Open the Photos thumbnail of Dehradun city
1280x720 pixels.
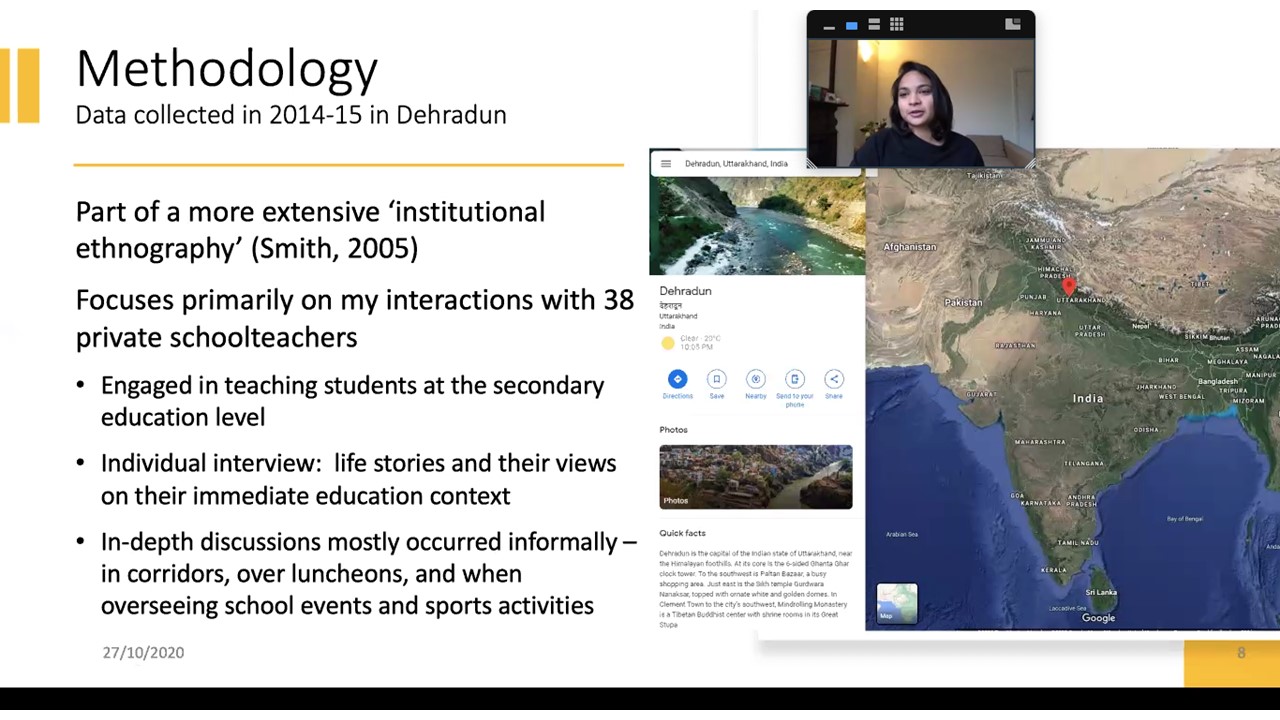756,477
